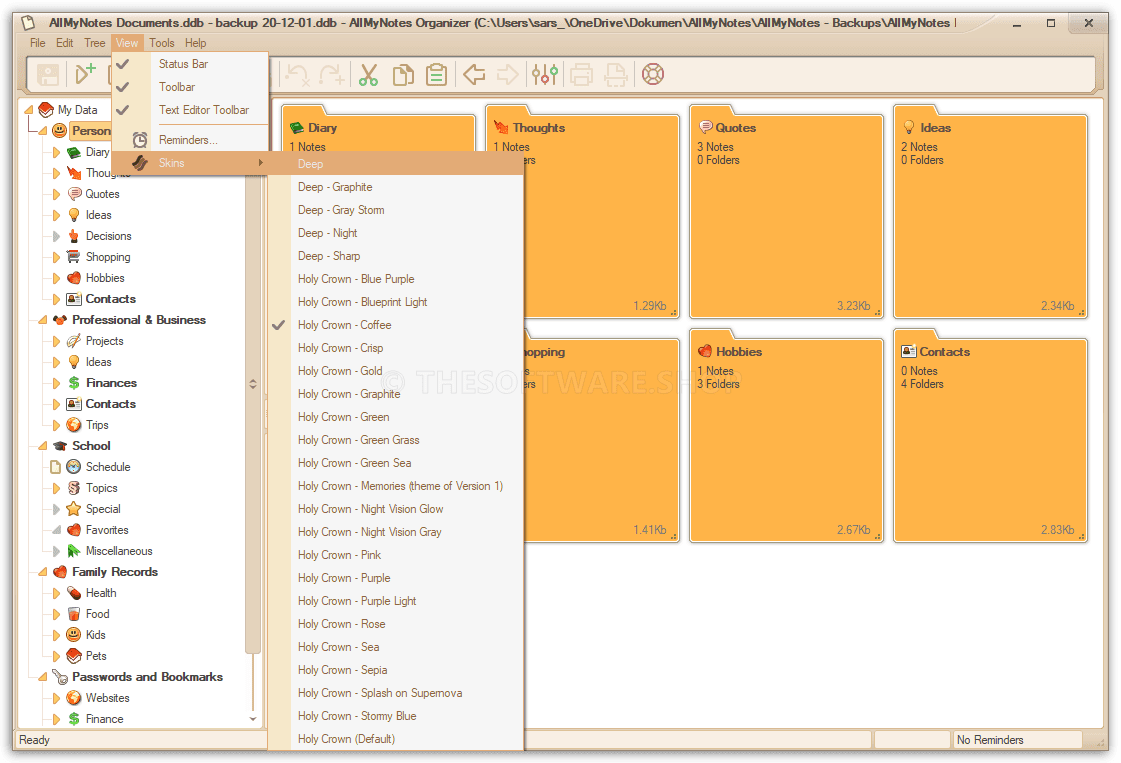This screenshot has width=1121, height=763.
Task: Click the No Reminders status bar entry
Action: (1017, 739)
